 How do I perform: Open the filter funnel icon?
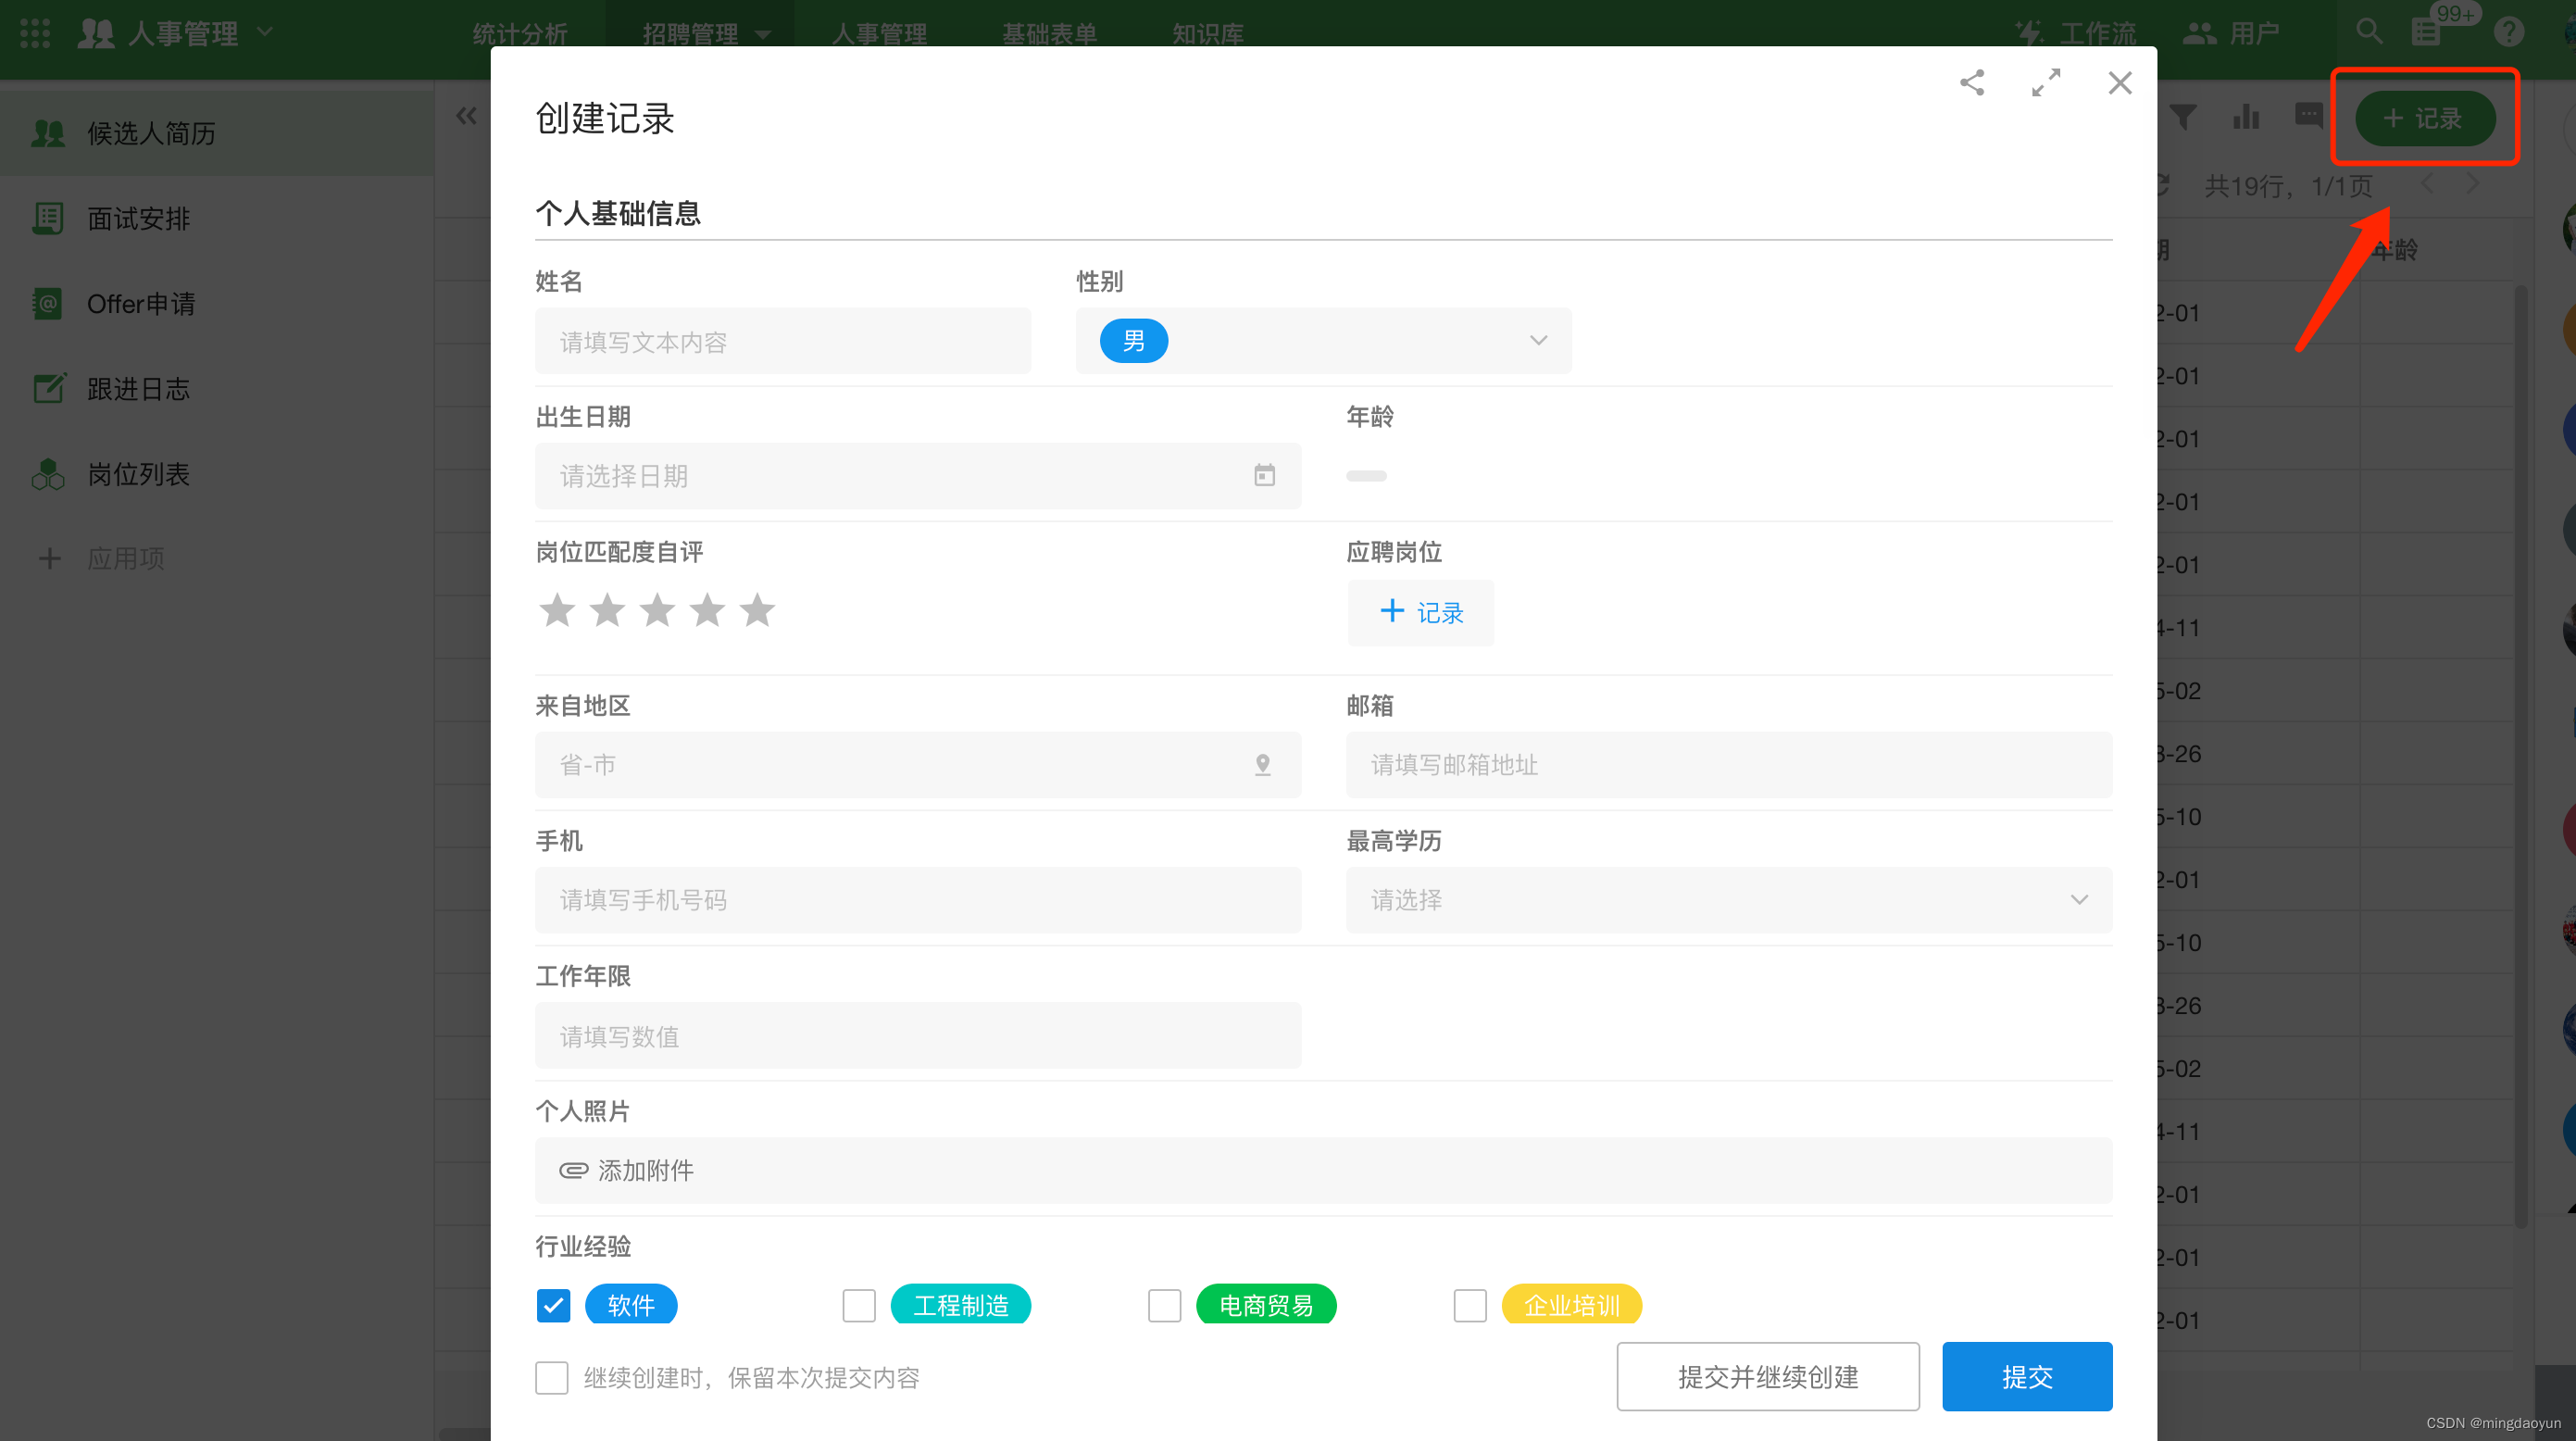2183,117
